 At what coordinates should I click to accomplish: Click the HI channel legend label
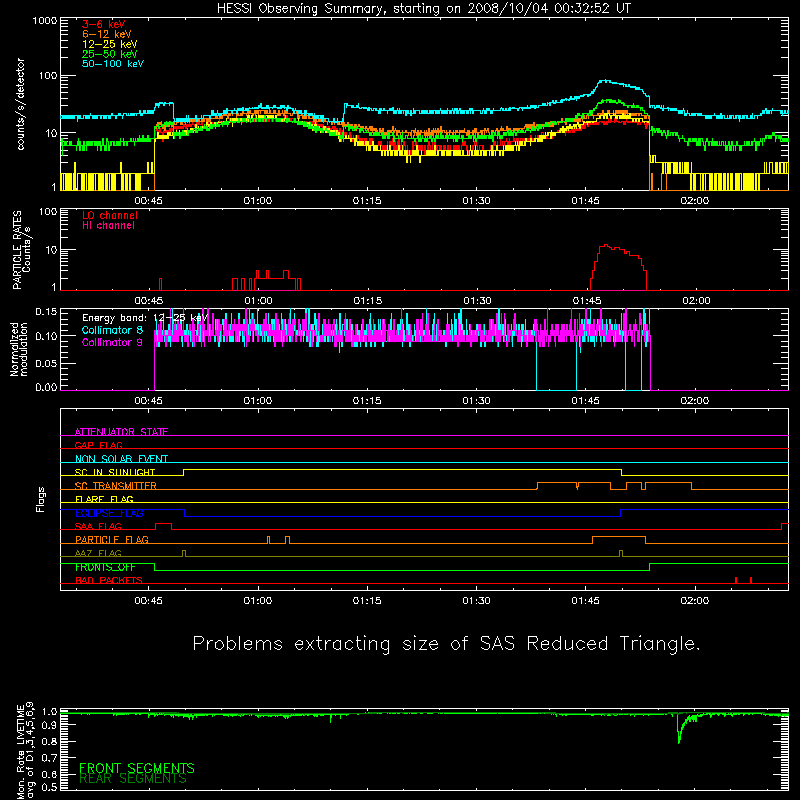coord(108,226)
